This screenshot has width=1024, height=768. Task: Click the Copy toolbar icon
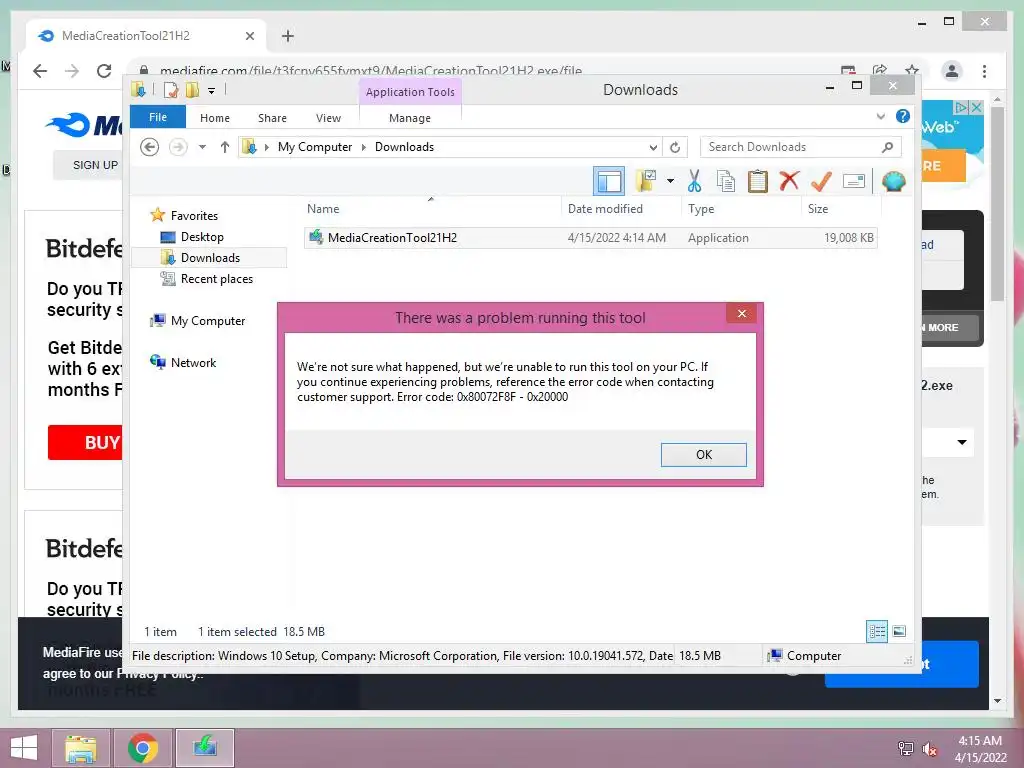coord(726,181)
